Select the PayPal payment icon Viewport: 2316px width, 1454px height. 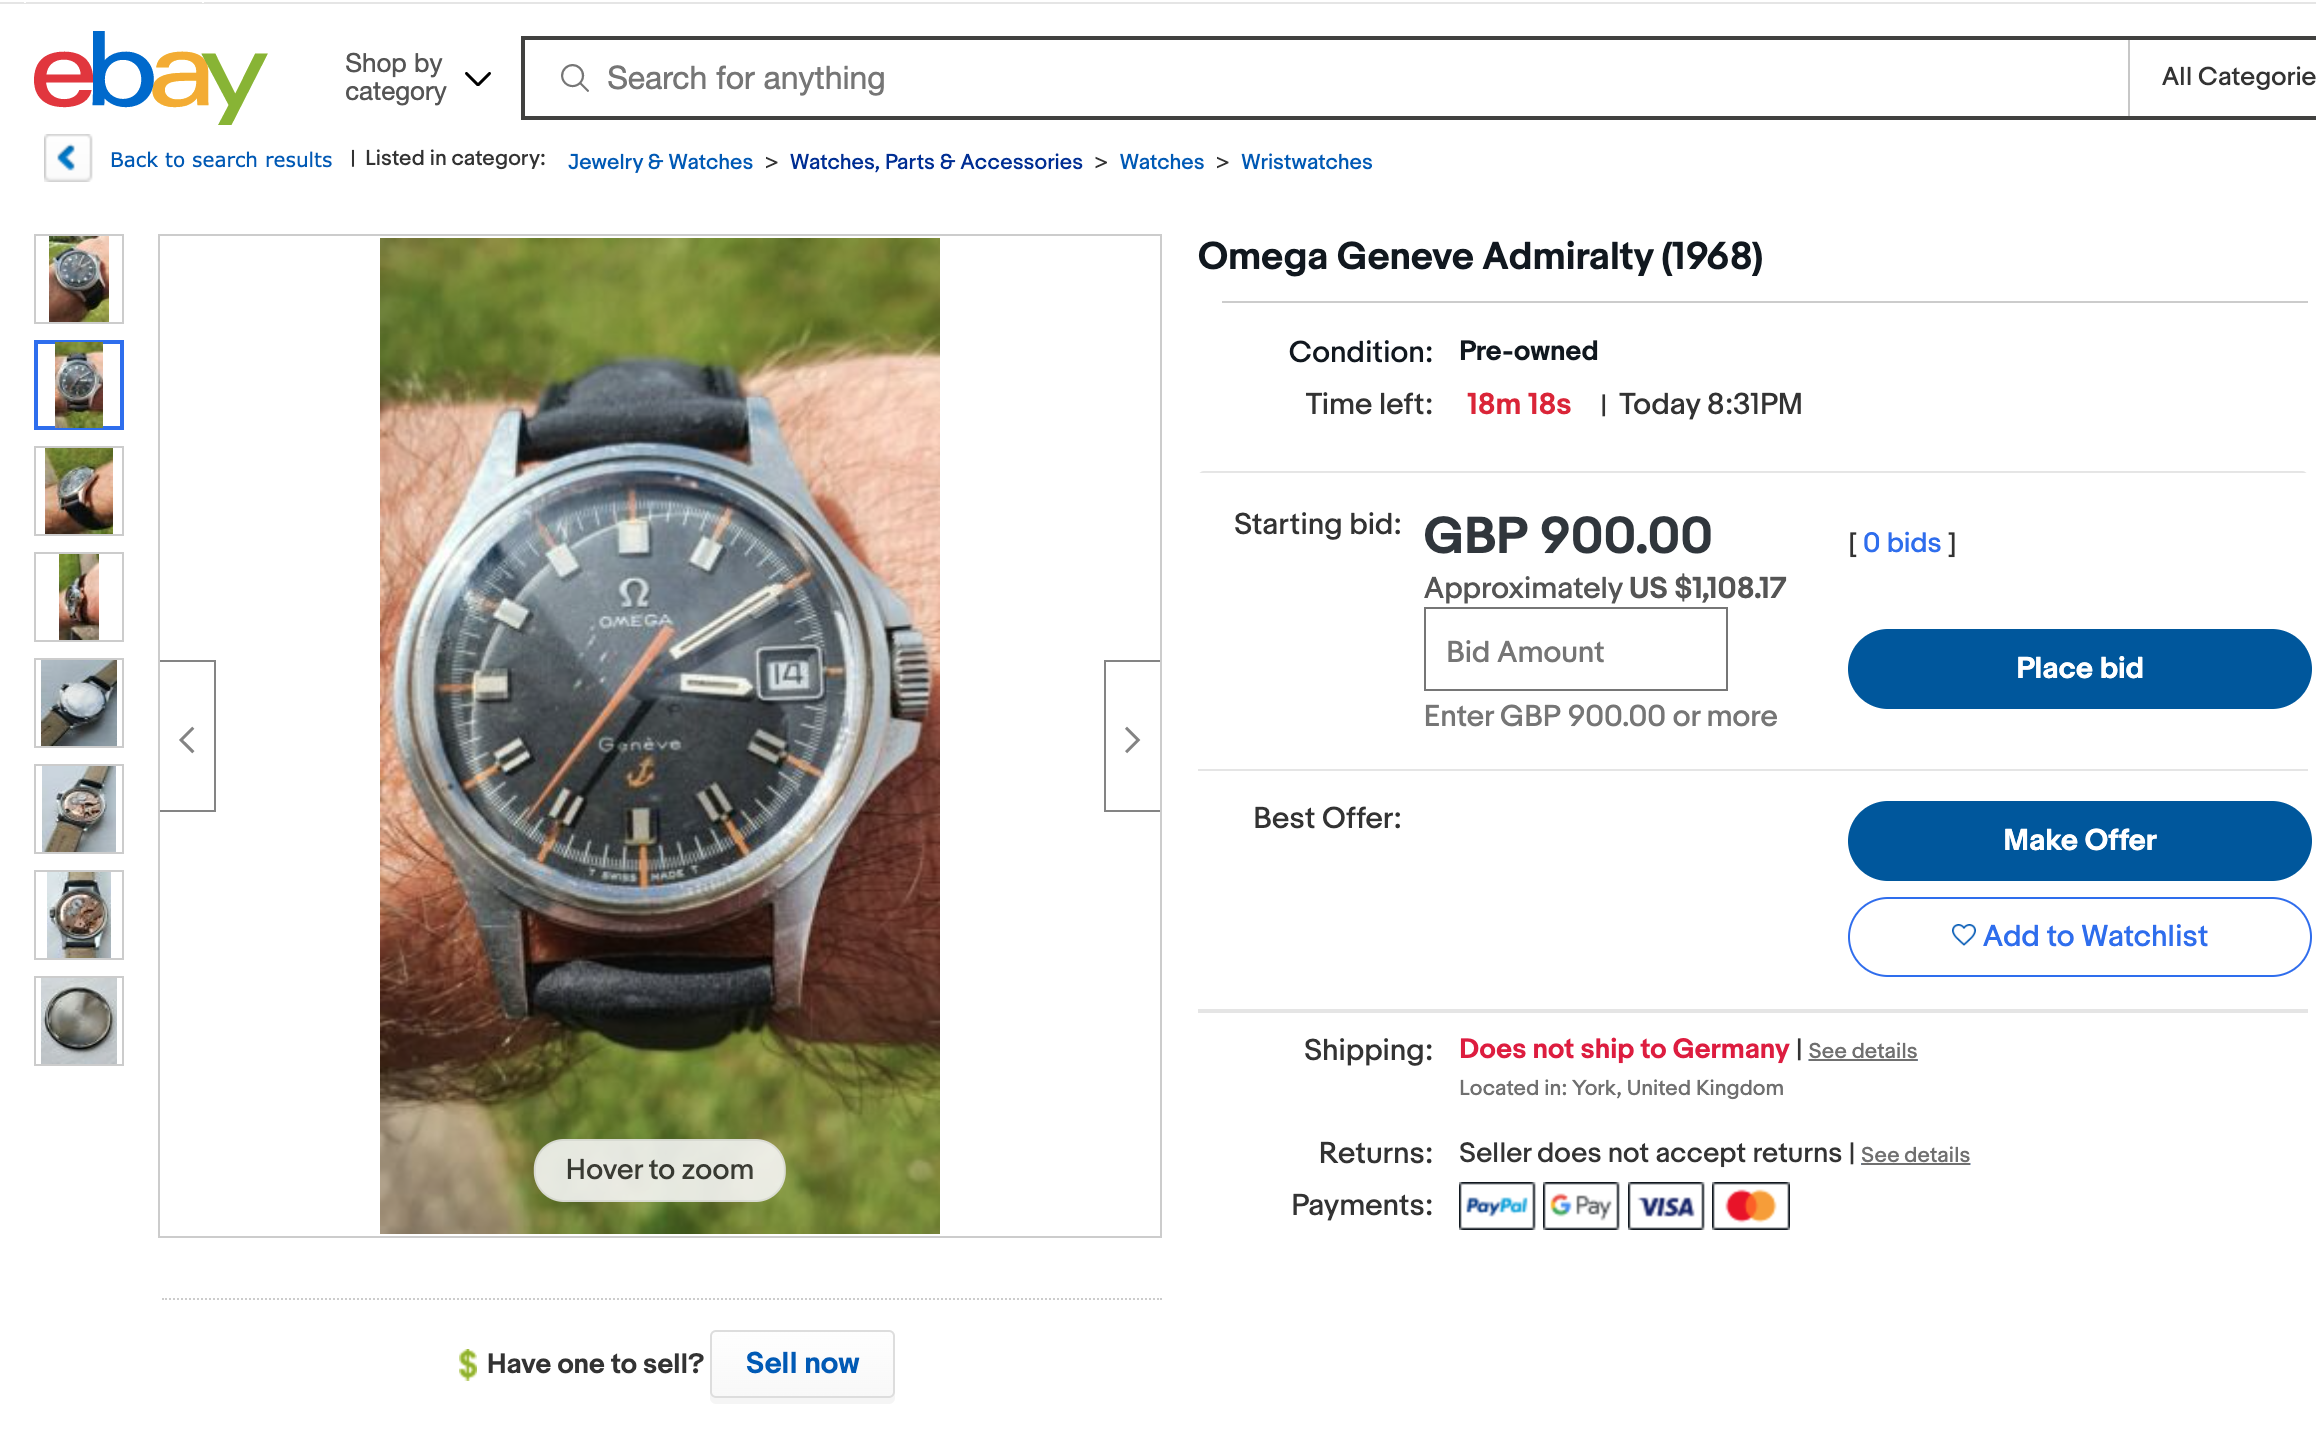pyautogui.click(x=1496, y=1206)
